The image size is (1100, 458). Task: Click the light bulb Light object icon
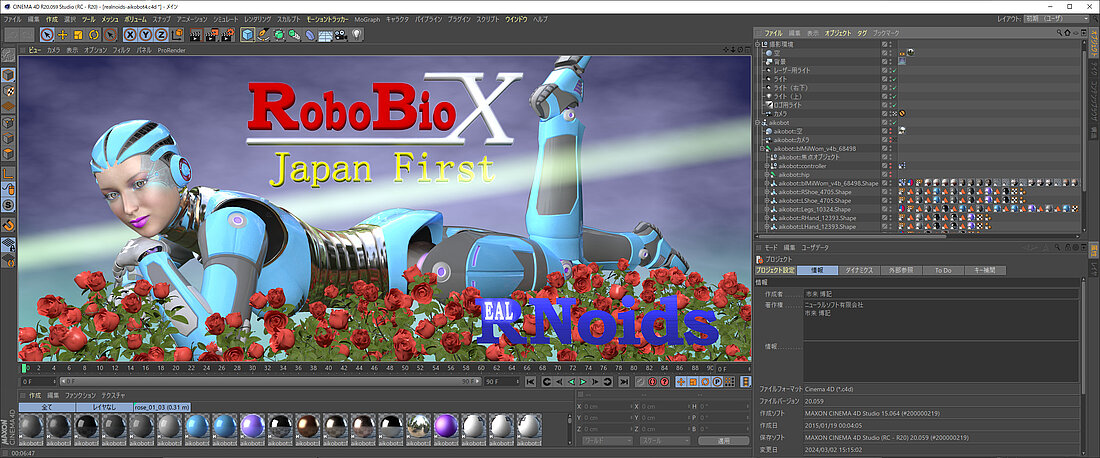357,35
